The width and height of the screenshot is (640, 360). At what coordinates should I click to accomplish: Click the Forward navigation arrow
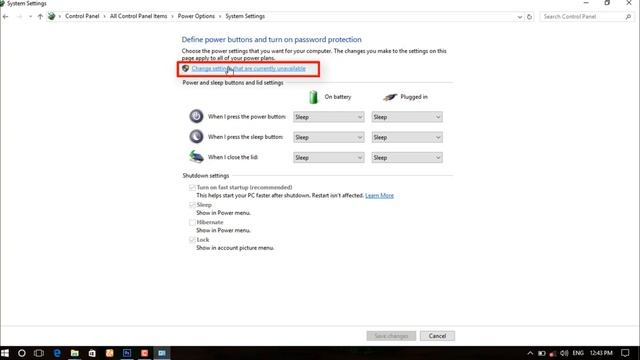19,17
